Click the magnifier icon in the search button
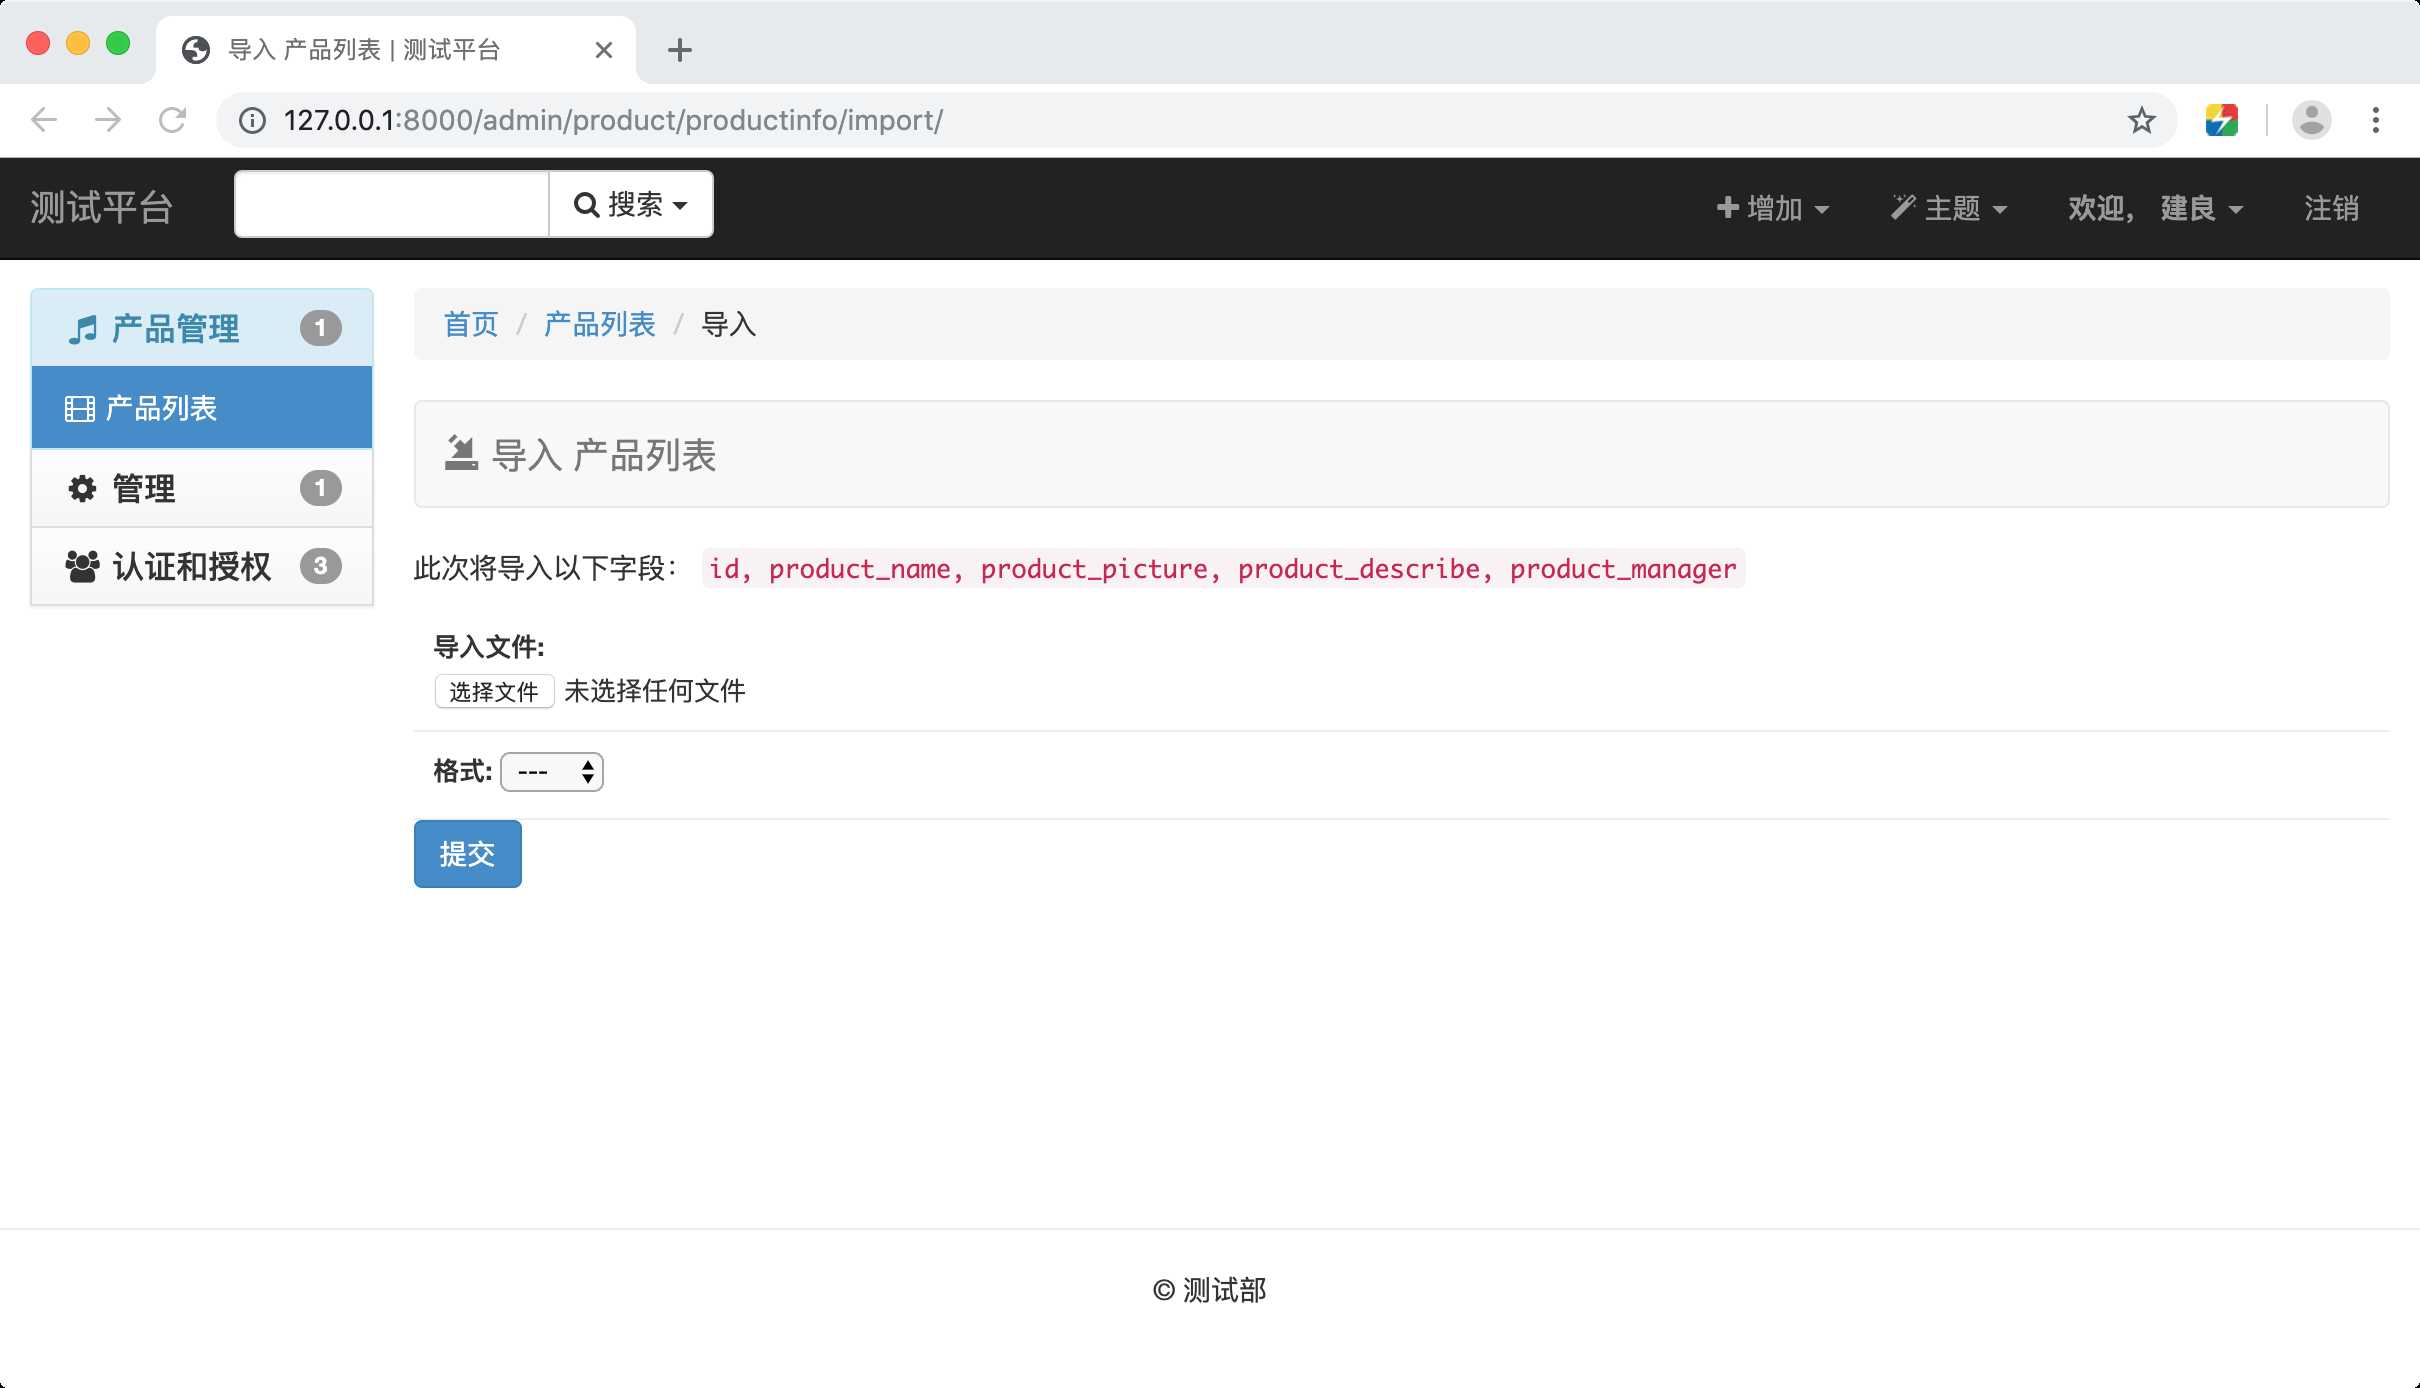Image resolution: width=2420 pixels, height=1388 pixels. 586,205
